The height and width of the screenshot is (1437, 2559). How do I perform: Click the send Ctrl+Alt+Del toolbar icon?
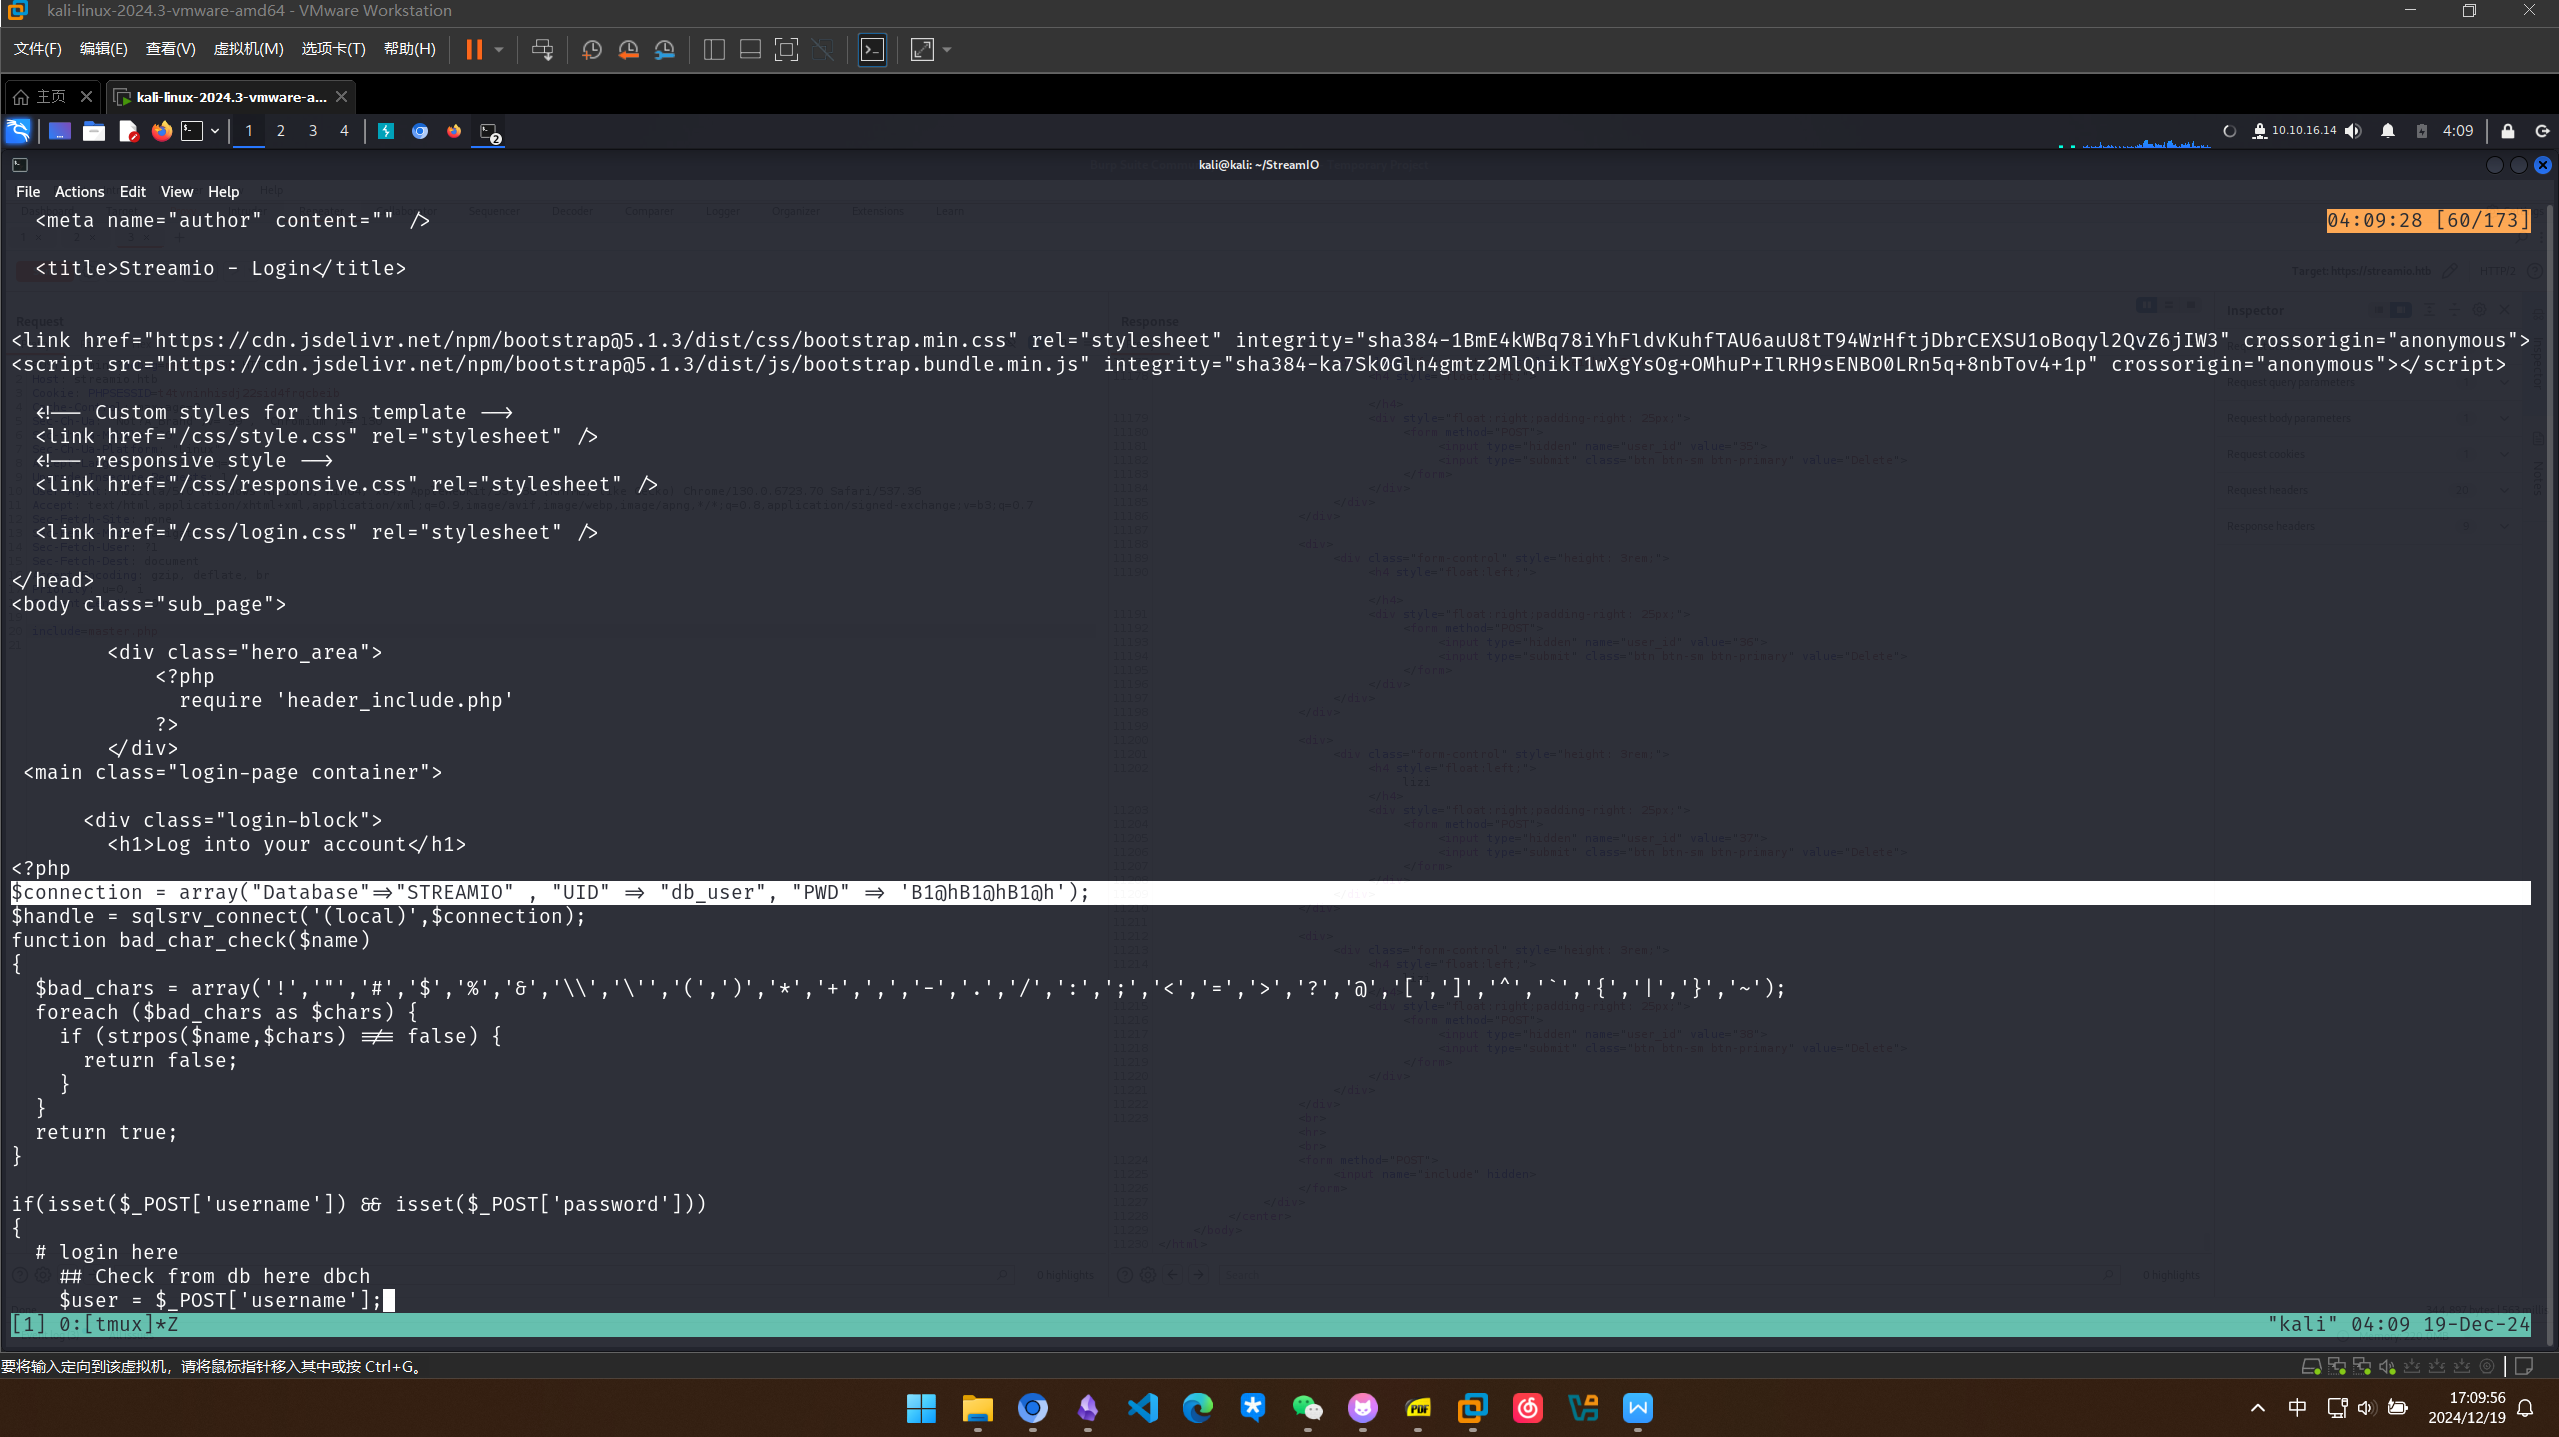[542, 49]
